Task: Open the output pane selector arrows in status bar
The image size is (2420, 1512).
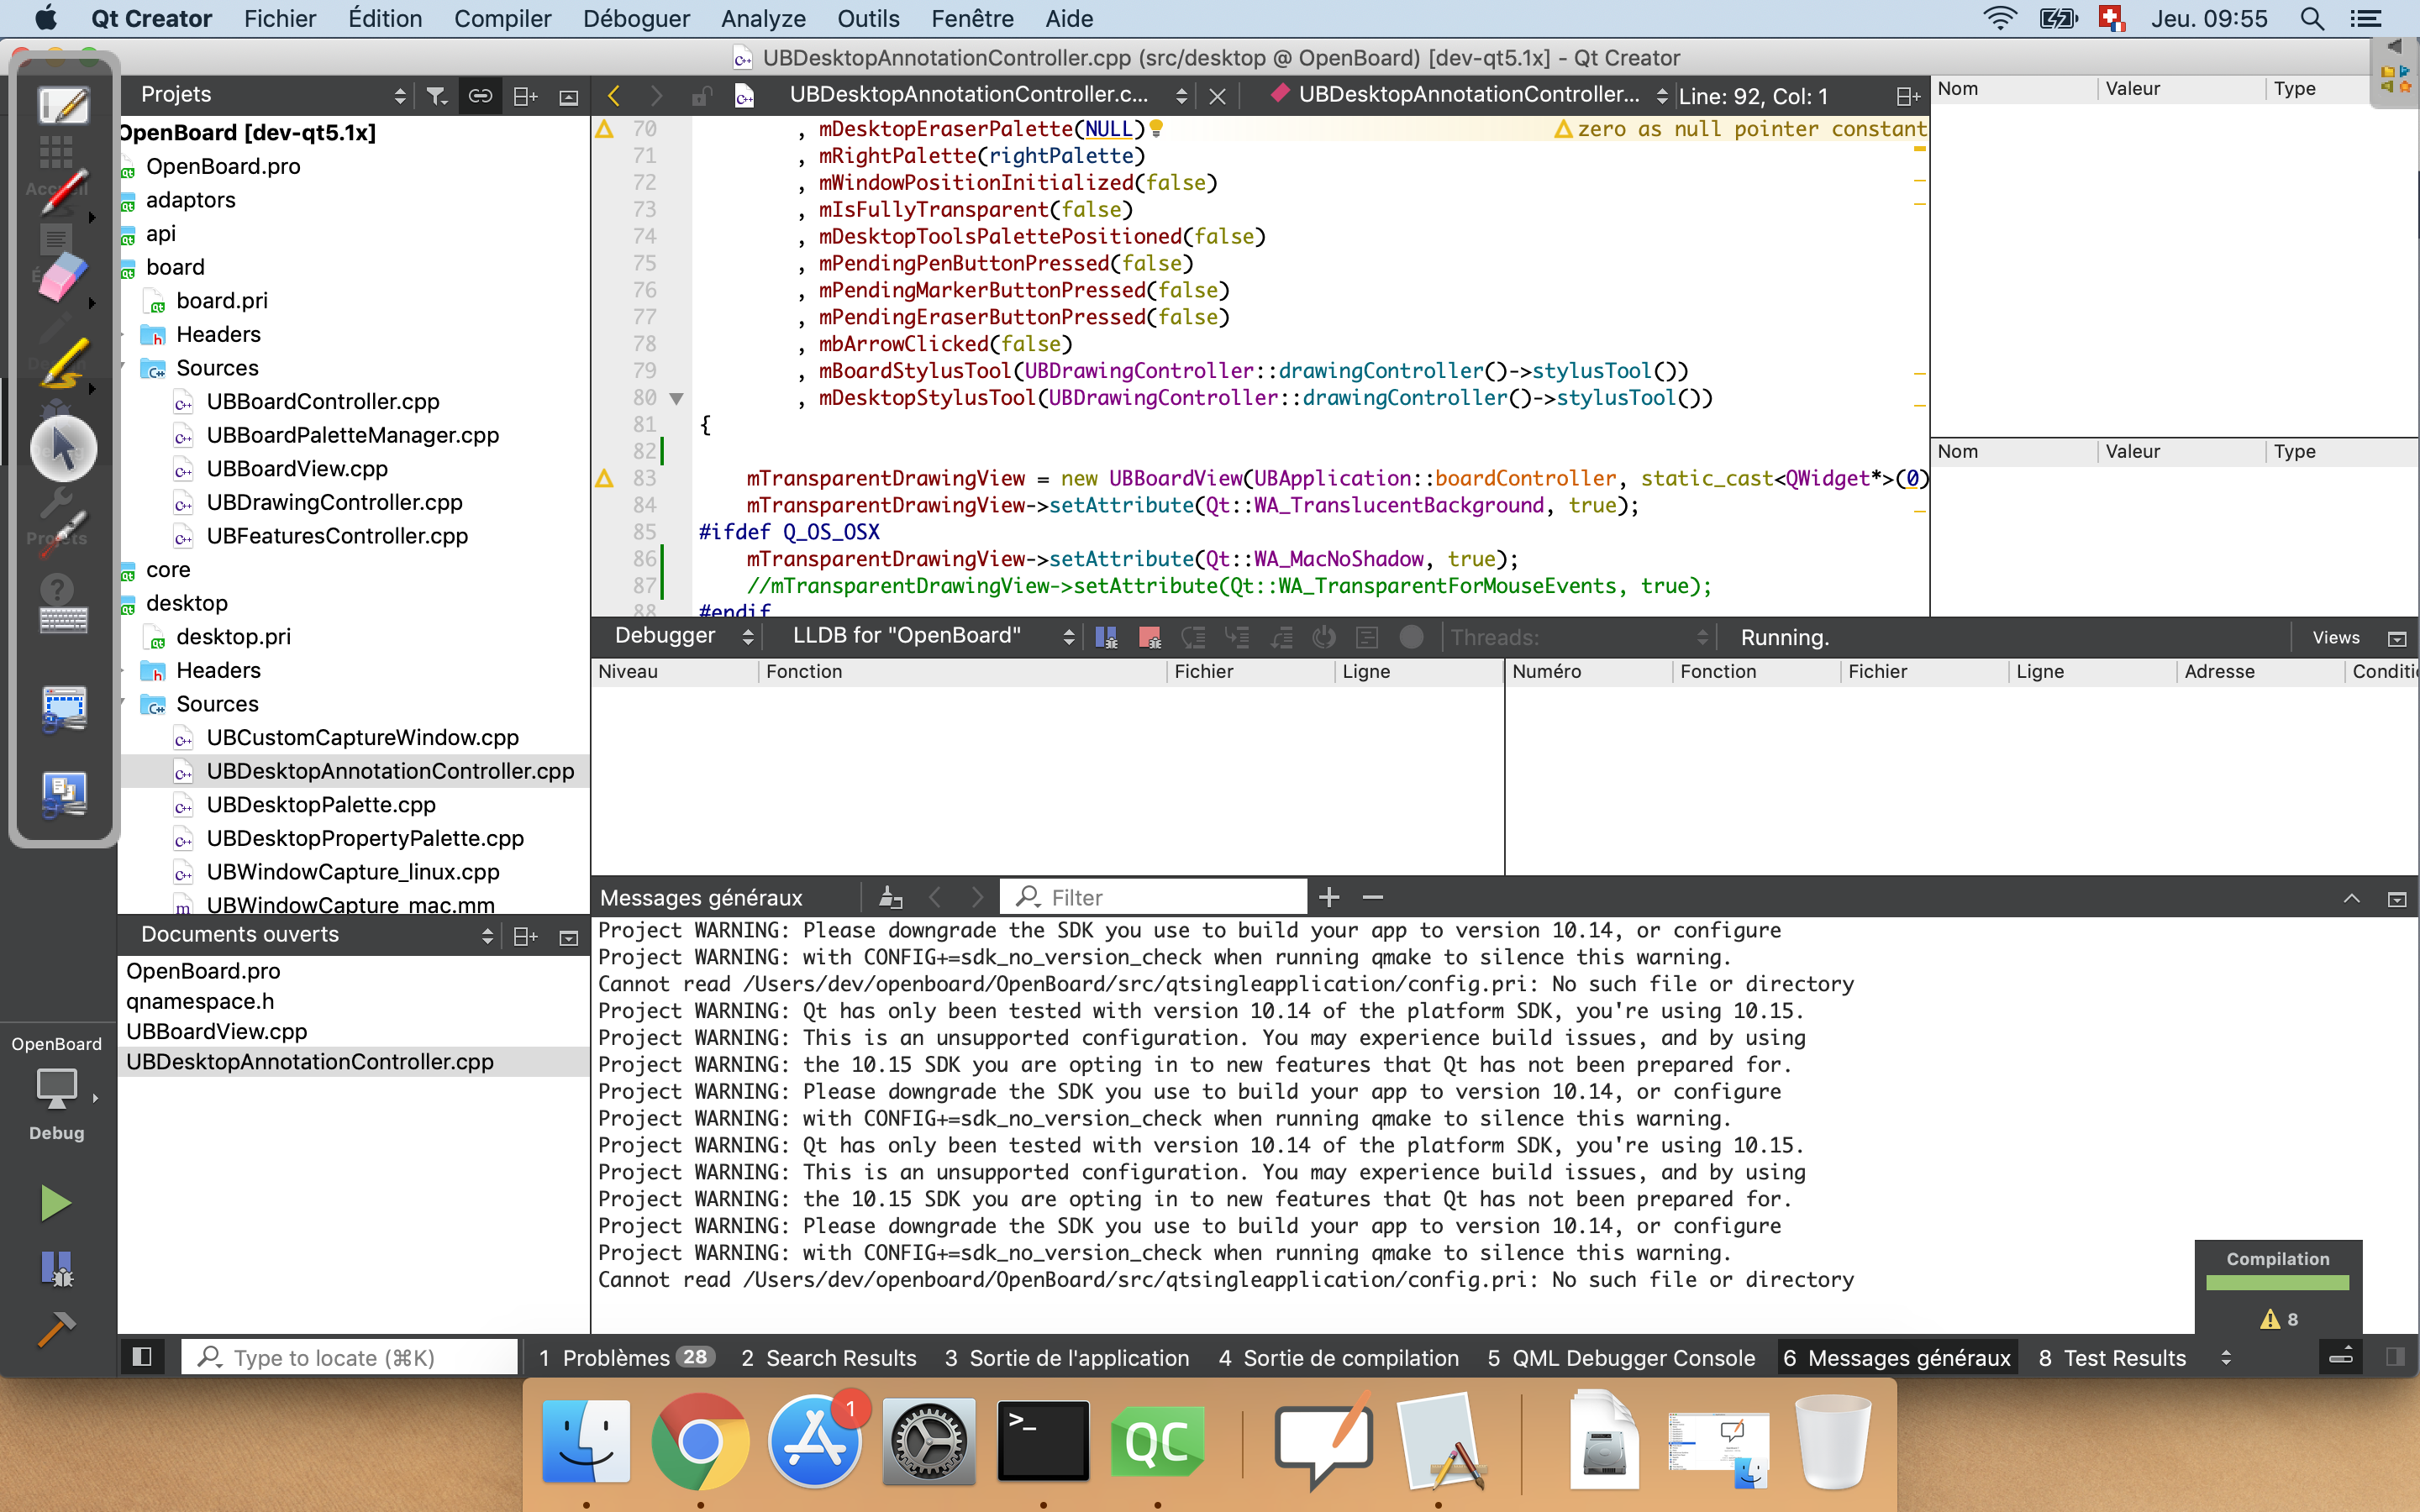Action: (2226, 1357)
